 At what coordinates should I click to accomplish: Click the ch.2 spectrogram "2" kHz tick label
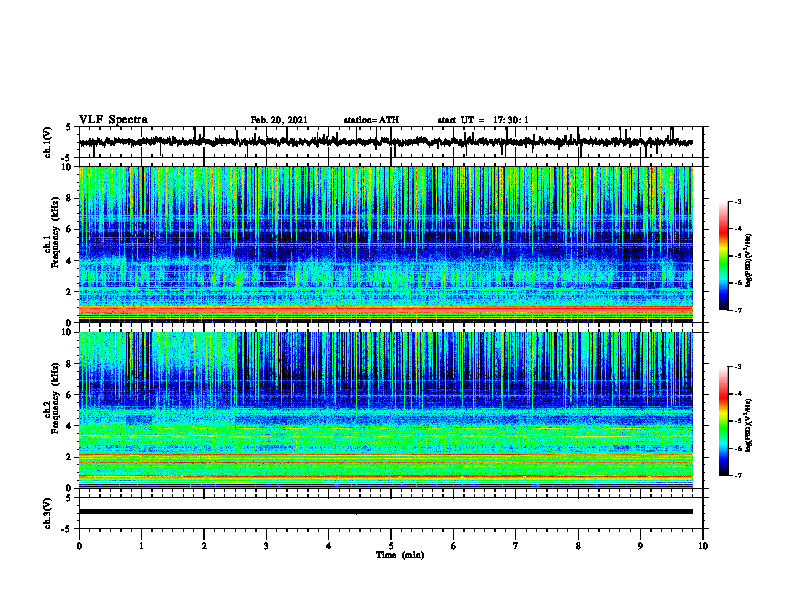[70, 457]
